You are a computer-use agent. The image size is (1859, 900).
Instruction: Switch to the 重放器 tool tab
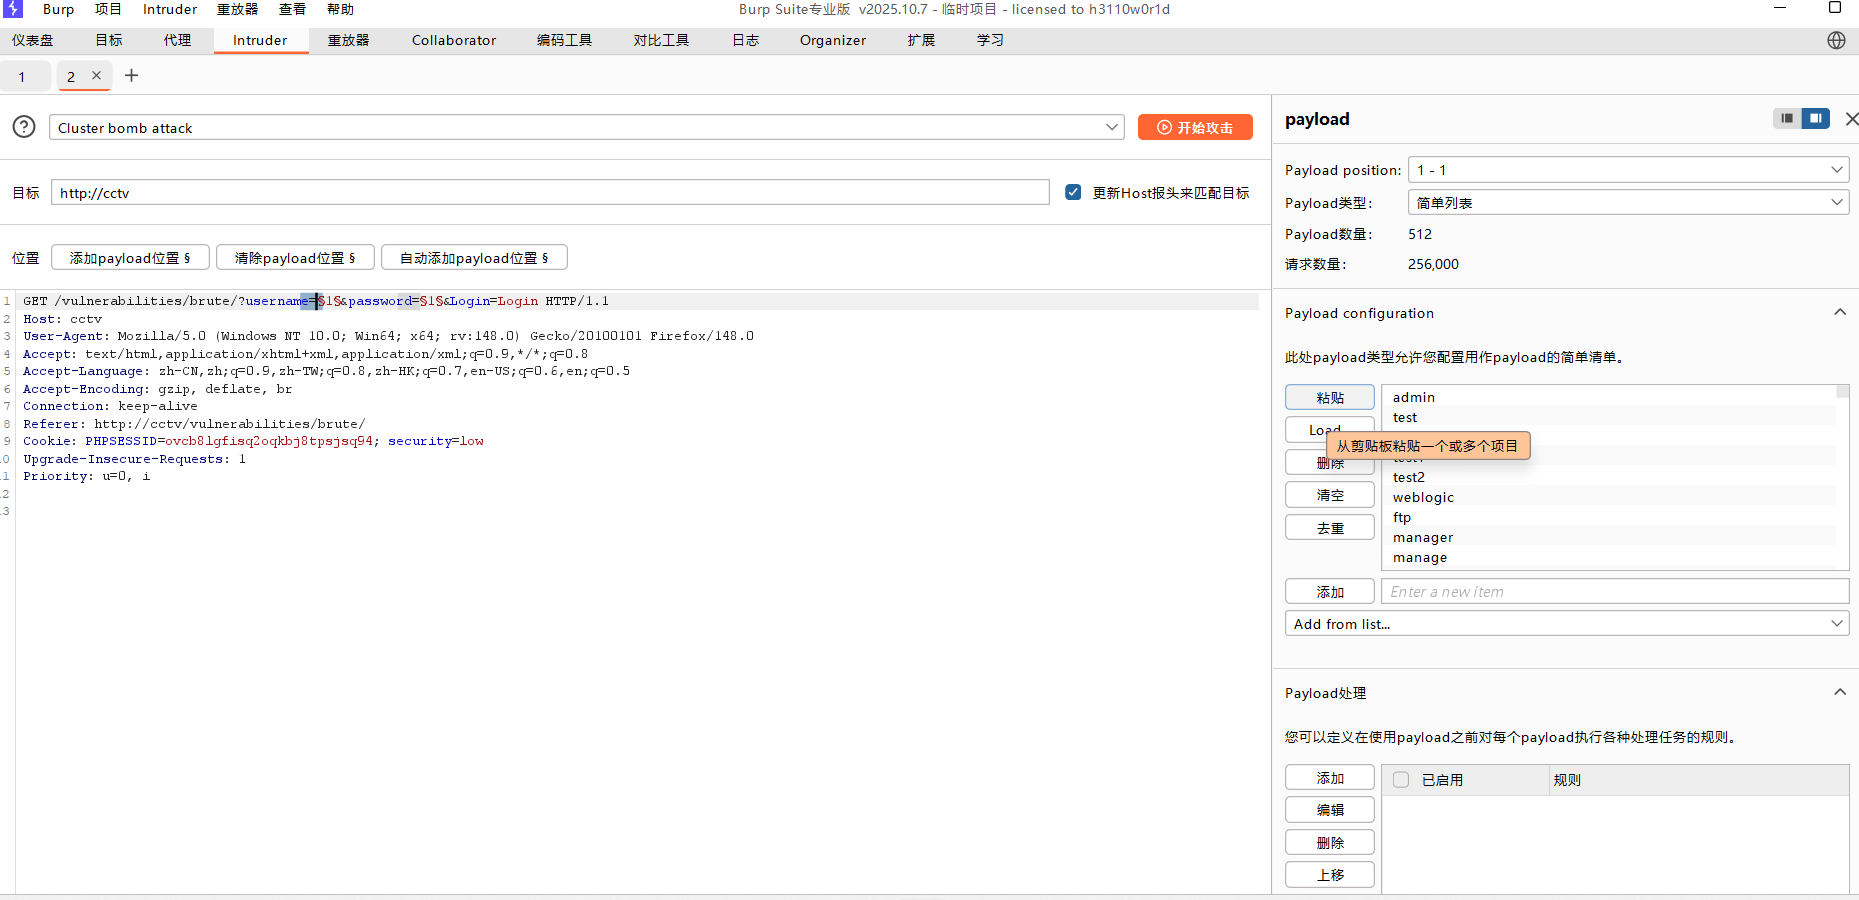[x=349, y=40]
